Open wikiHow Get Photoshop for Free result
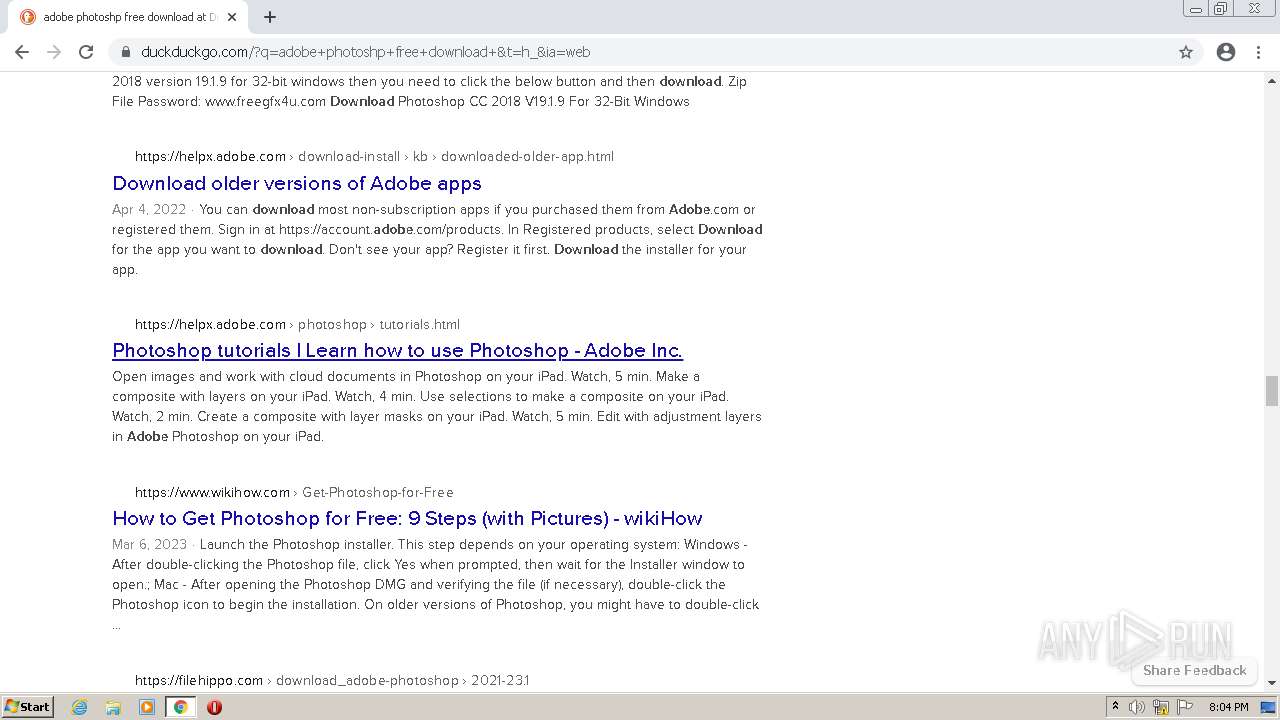The width and height of the screenshot is (1280, 720). pos(407,519)
